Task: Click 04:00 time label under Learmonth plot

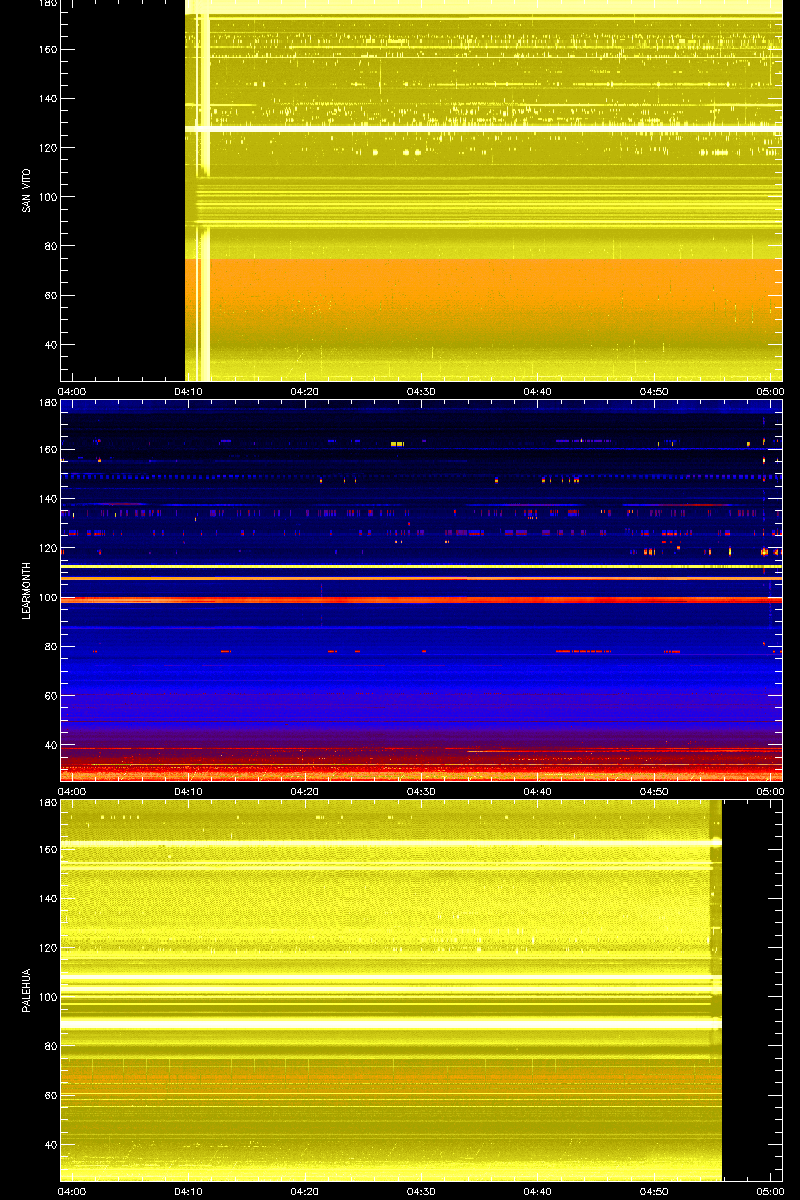Action: pos(72,791)
